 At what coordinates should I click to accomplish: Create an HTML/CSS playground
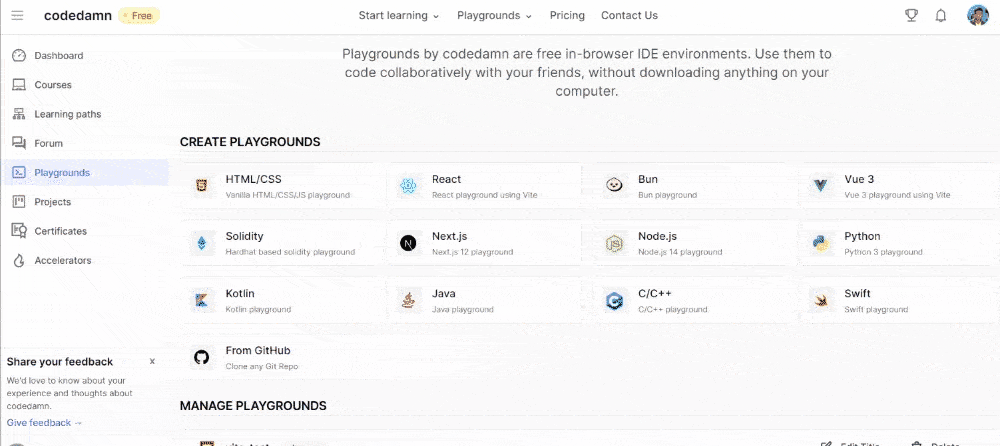[283, 186]
